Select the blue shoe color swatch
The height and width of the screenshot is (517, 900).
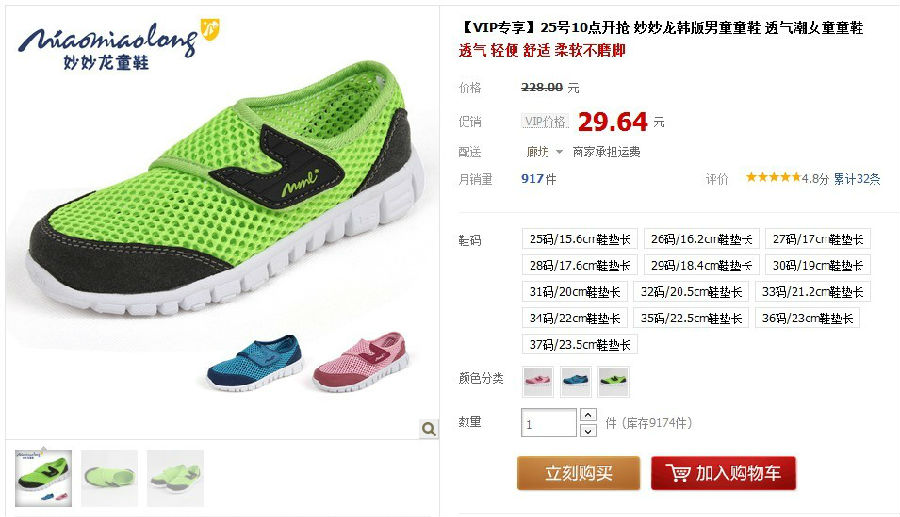coord(576,382)
